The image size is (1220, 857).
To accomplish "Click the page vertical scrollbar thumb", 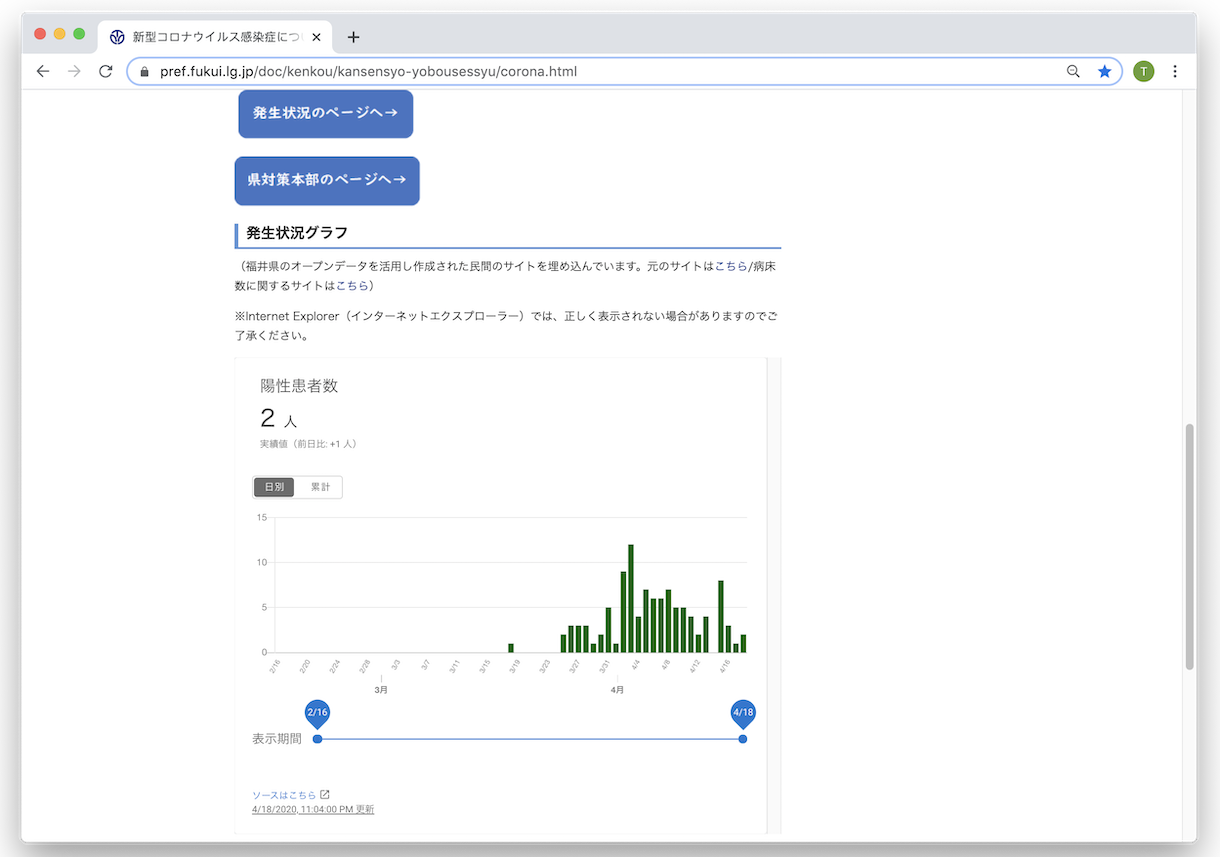I will pyautogui.click(x=1189, y=546).
